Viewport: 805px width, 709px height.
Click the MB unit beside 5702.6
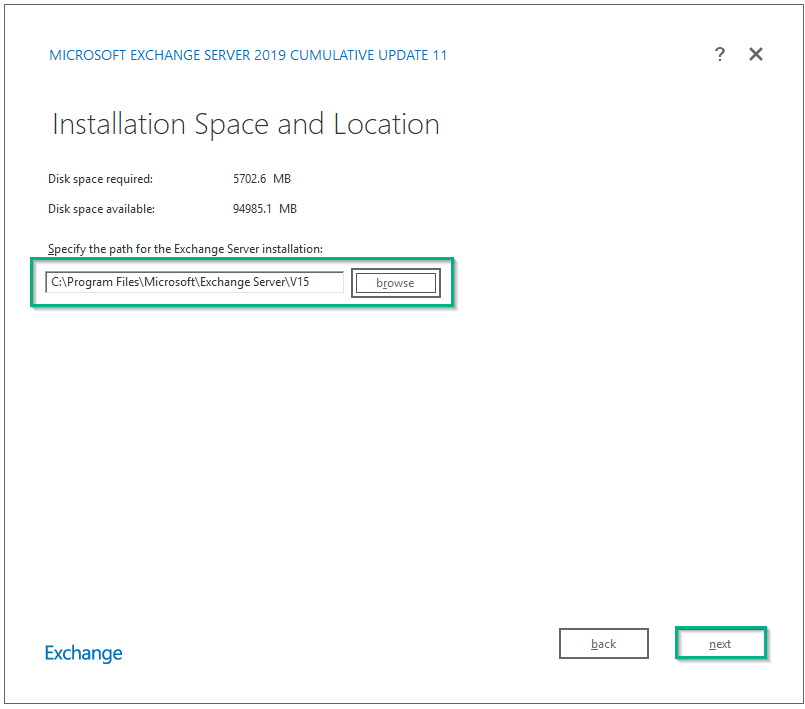tap(282, 179)
